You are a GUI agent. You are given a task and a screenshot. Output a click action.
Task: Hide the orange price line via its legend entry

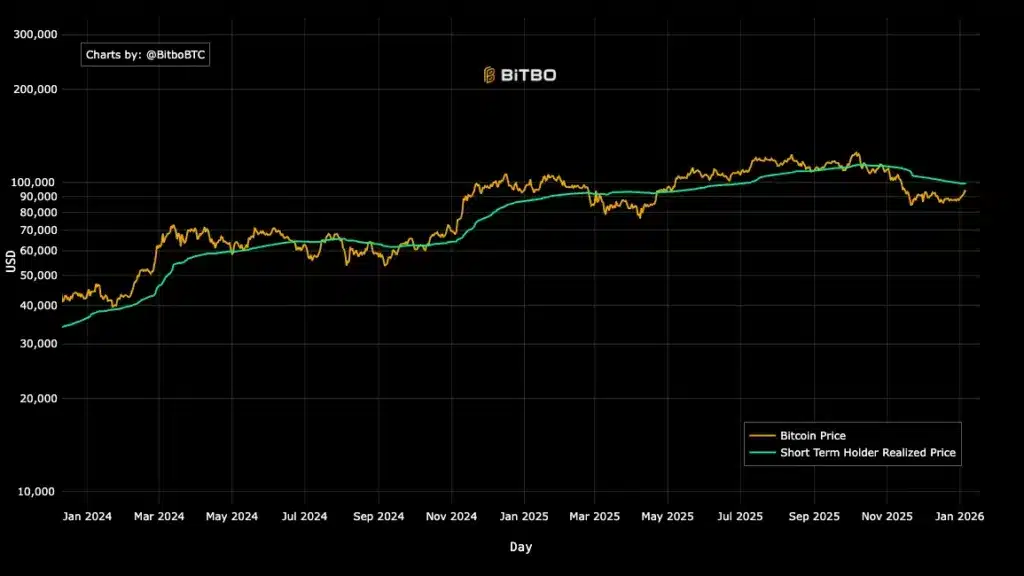tap(812, 435)
